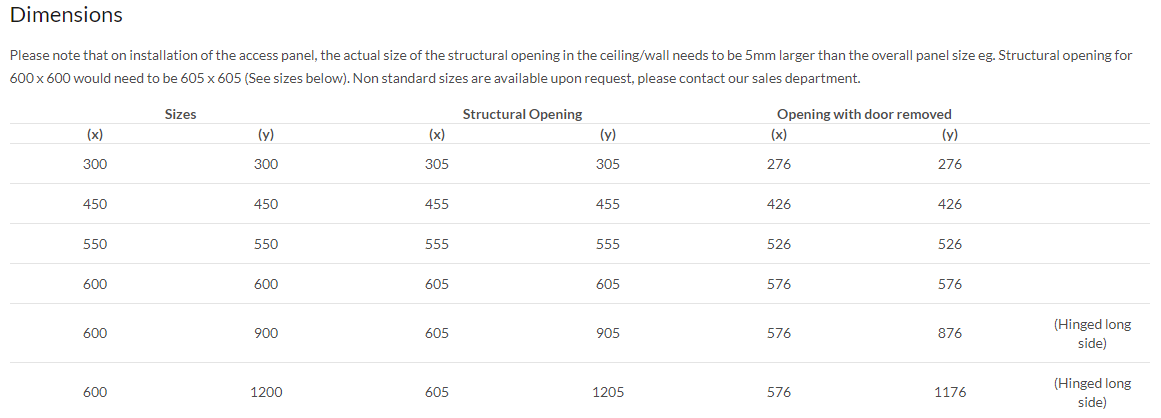Click the 1176 door removed value

coord(950,393)
